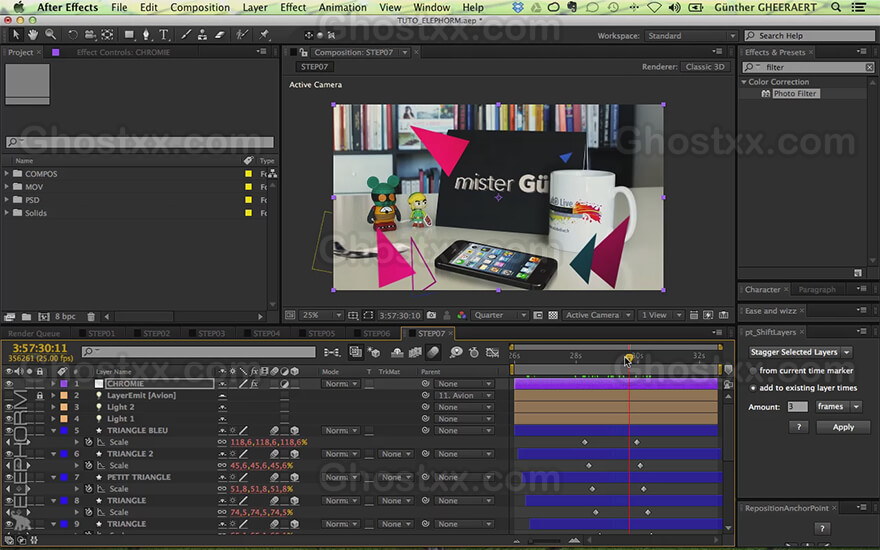The height and width of the screenshot is (550, 880).
Task: Switch to the STEP06 timeline tab
Action: tap(376, 333)
